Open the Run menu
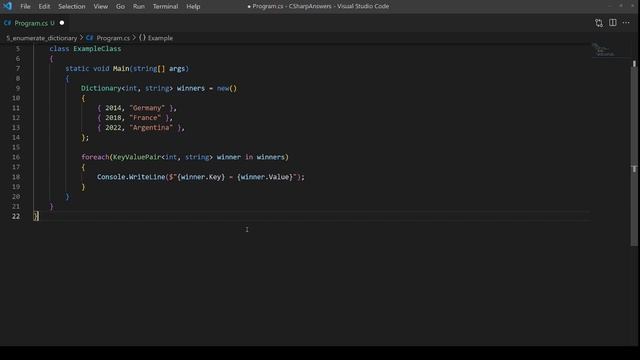This screenshot has width=640, height=360. [x=138, y=6]
